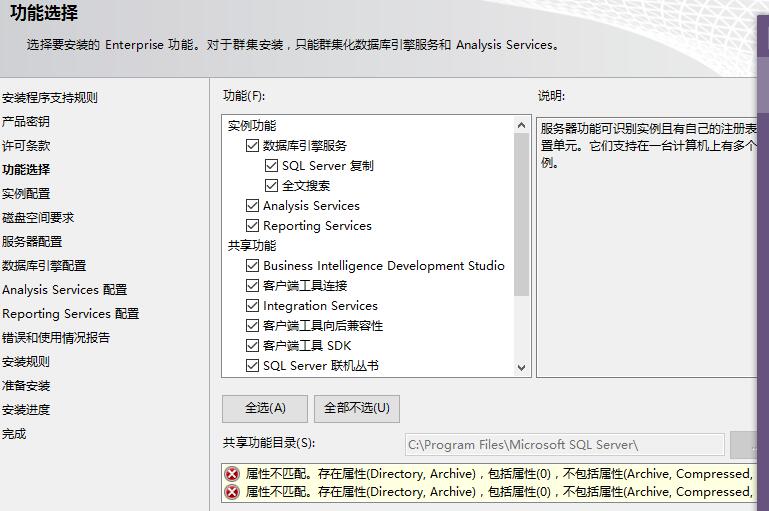This screenshot has height=511, width=769.
Task: Select 服务器配置 step in sidebar
Action: pos(32,242)
